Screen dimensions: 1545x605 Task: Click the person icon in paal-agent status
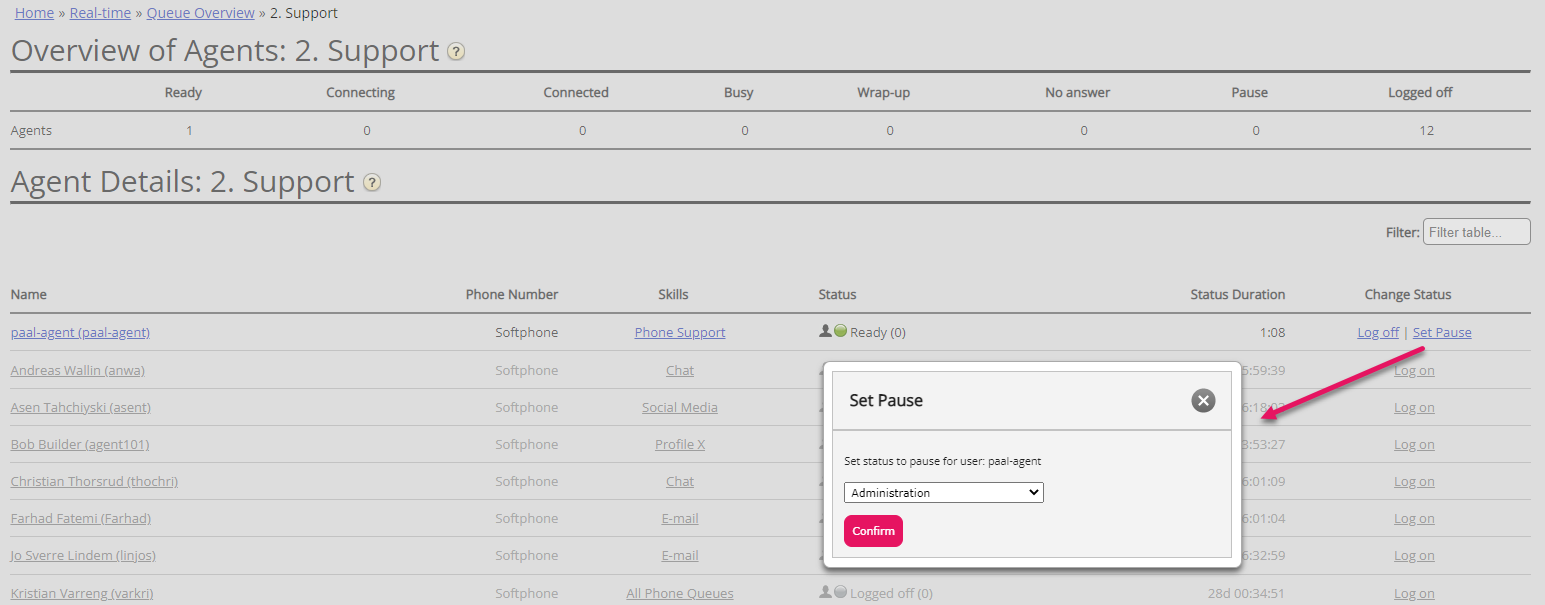[x=825, y=332]
